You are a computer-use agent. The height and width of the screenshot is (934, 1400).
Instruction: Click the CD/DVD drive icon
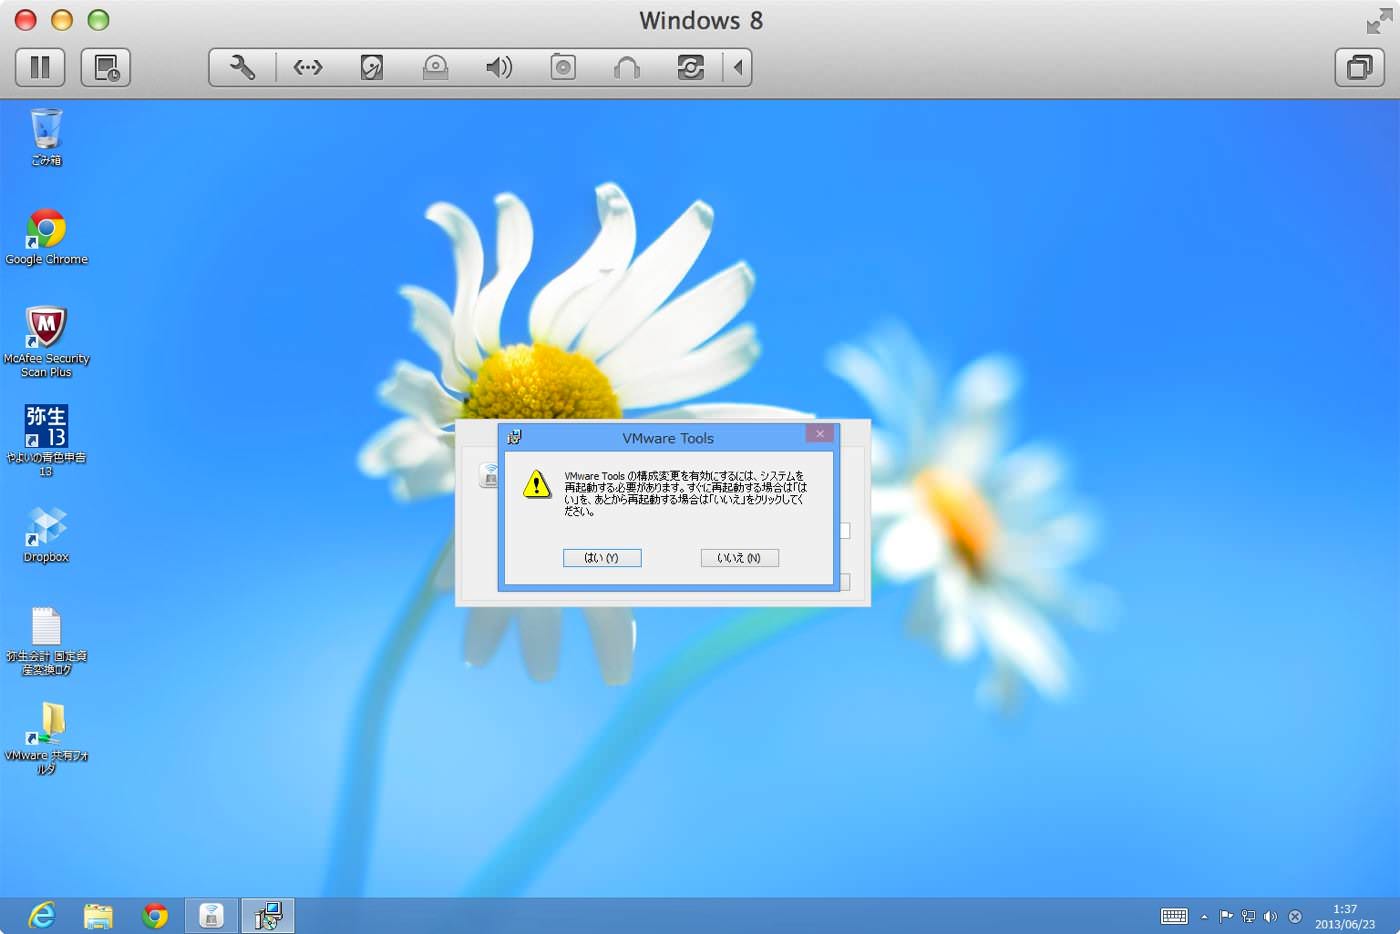click(435, 68)
